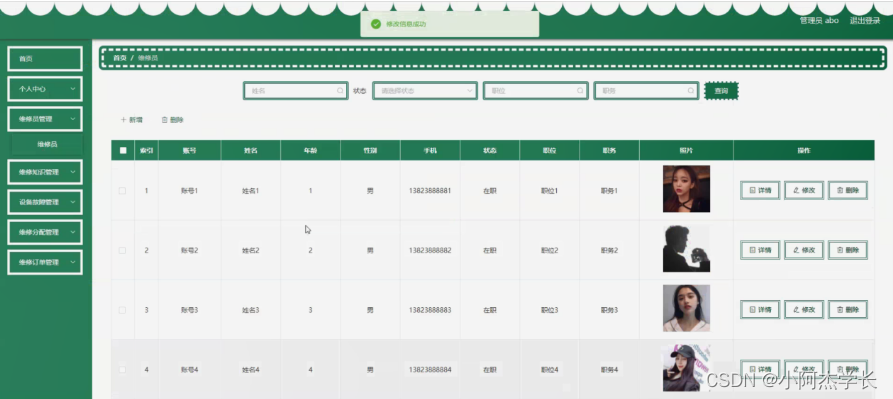Click 修改 for the 账号3 row
Image resolution: width=893 pixels, height=399 pixels.
804,310
